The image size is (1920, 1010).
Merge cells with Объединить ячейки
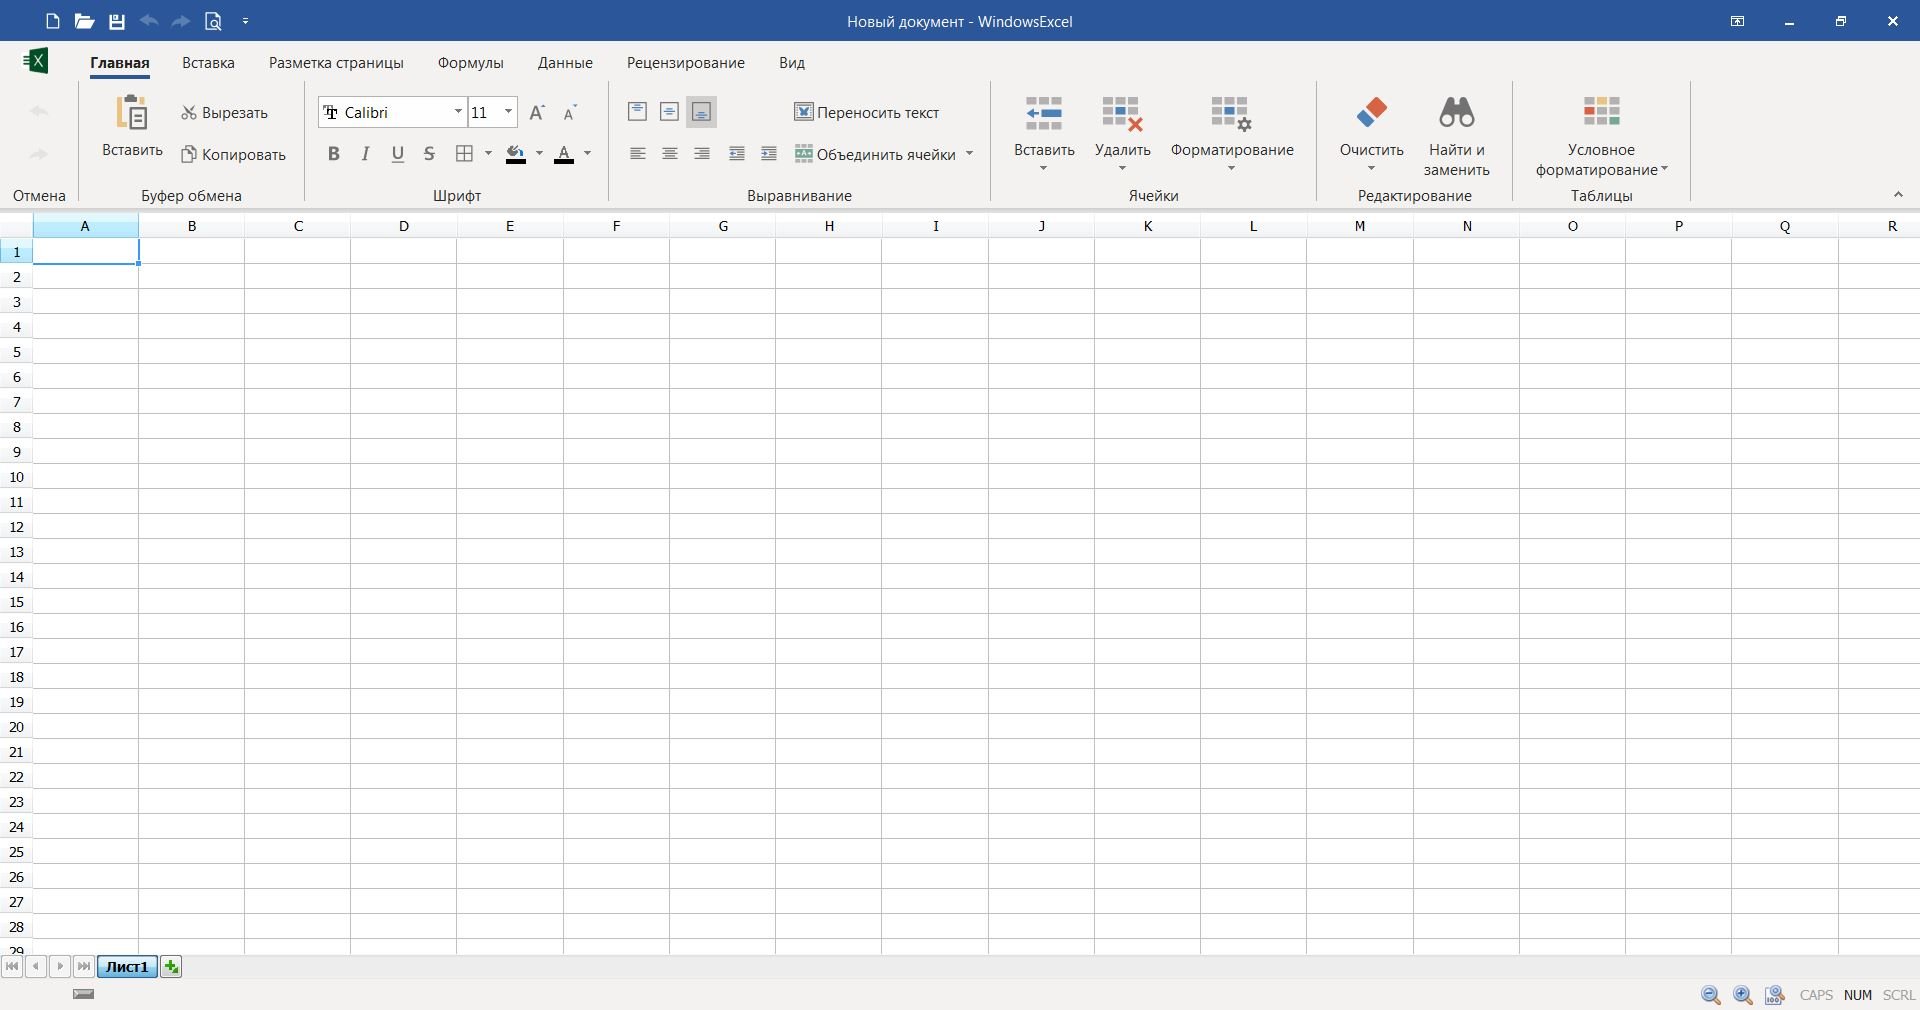(x=875, y=155)
